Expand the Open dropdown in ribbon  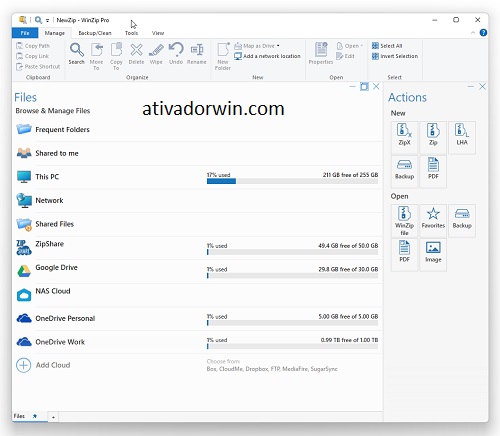[361, 46]
